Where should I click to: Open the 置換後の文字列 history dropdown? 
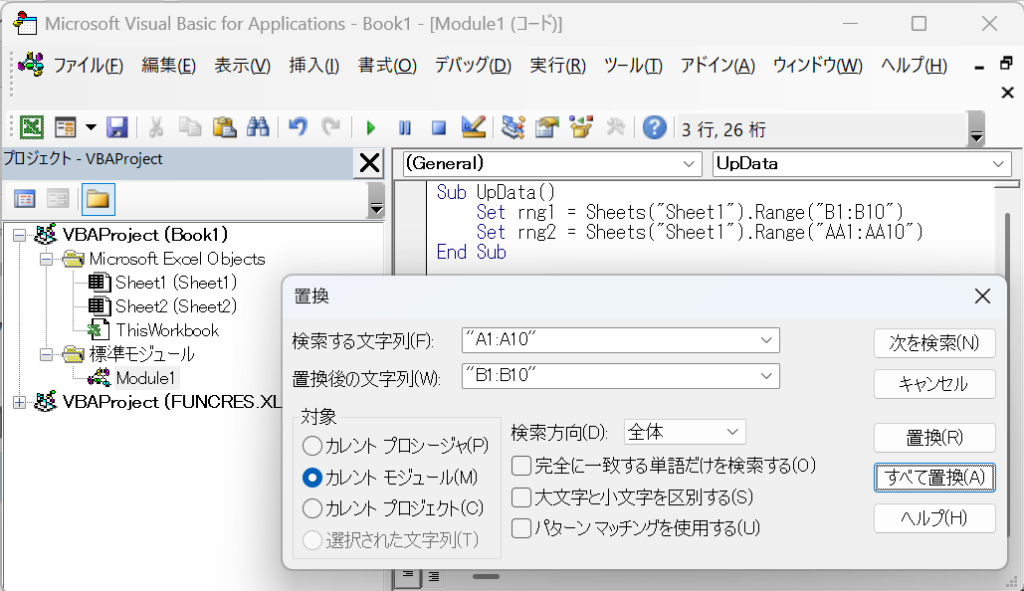(766, 376)
